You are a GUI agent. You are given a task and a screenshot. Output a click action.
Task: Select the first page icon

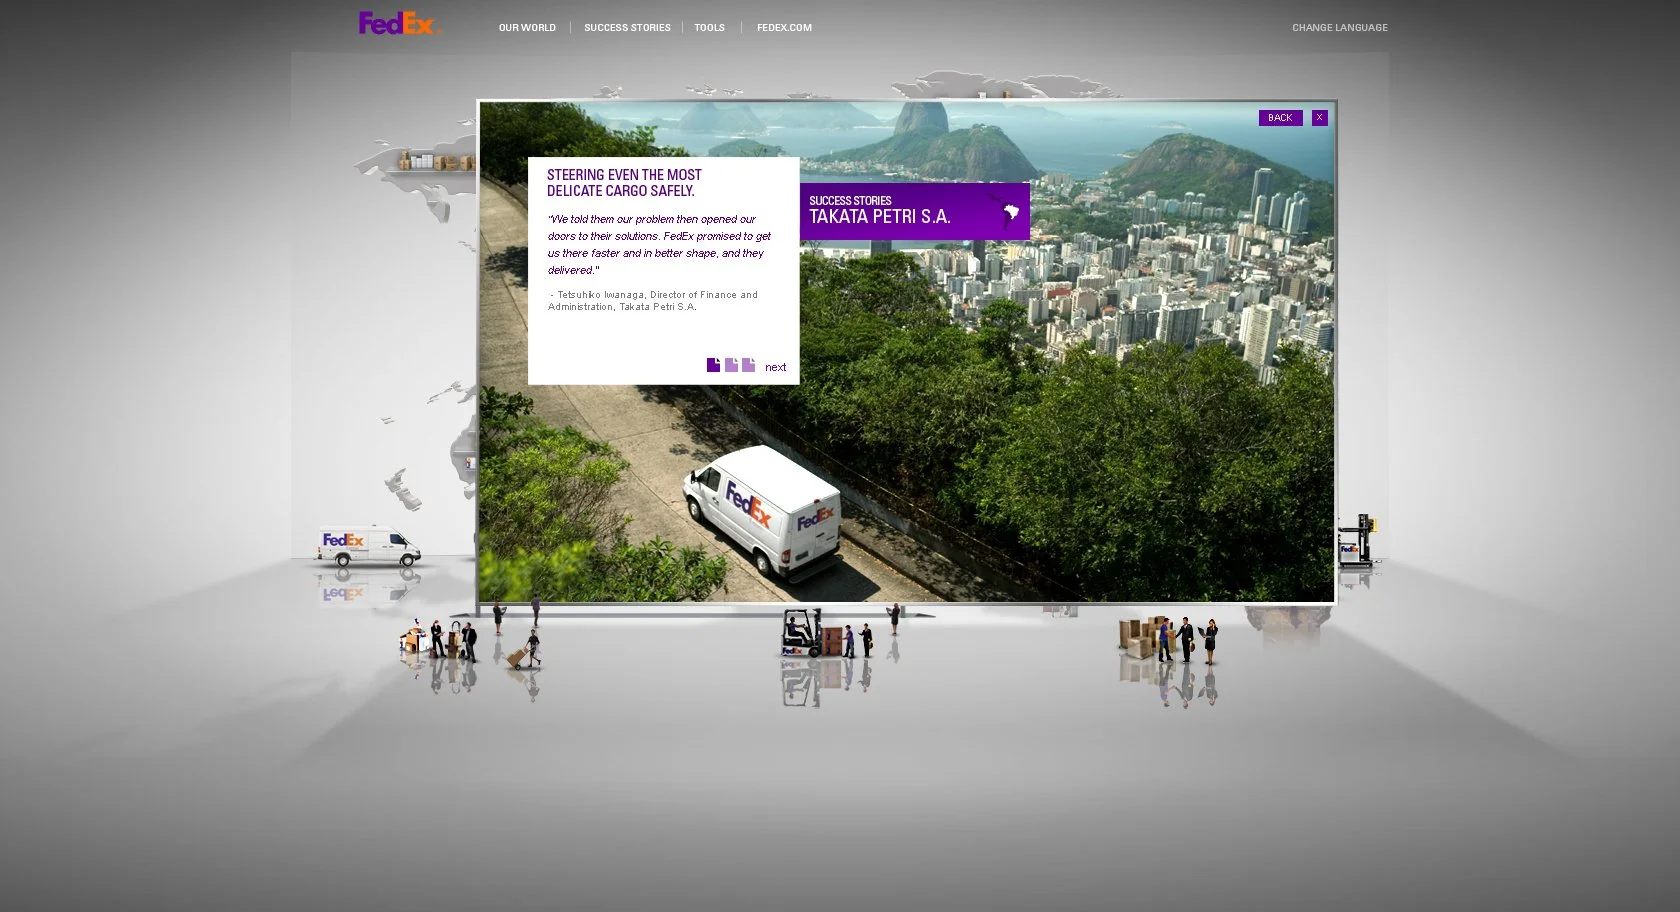[713, 365]
